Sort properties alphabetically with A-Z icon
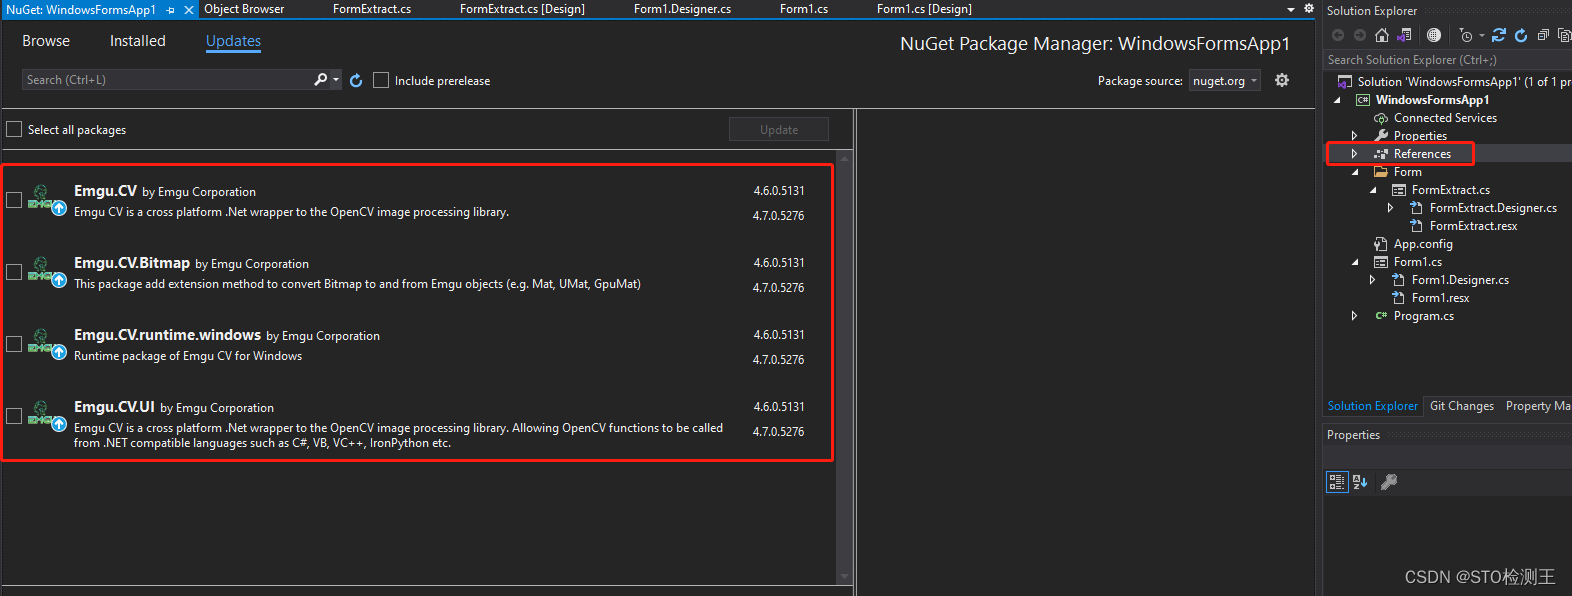 (x=1360, y=482)
